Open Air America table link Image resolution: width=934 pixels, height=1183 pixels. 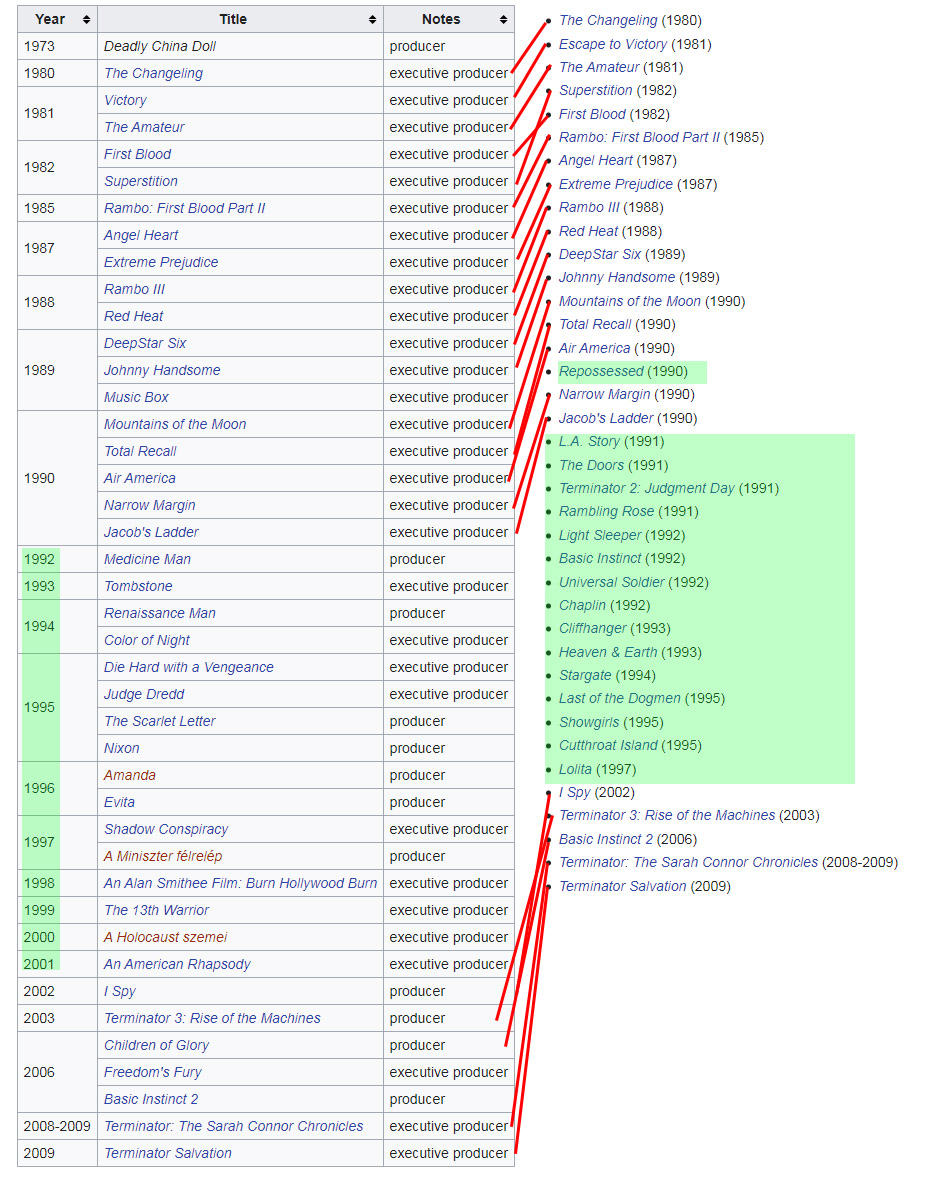click(140, 478)
